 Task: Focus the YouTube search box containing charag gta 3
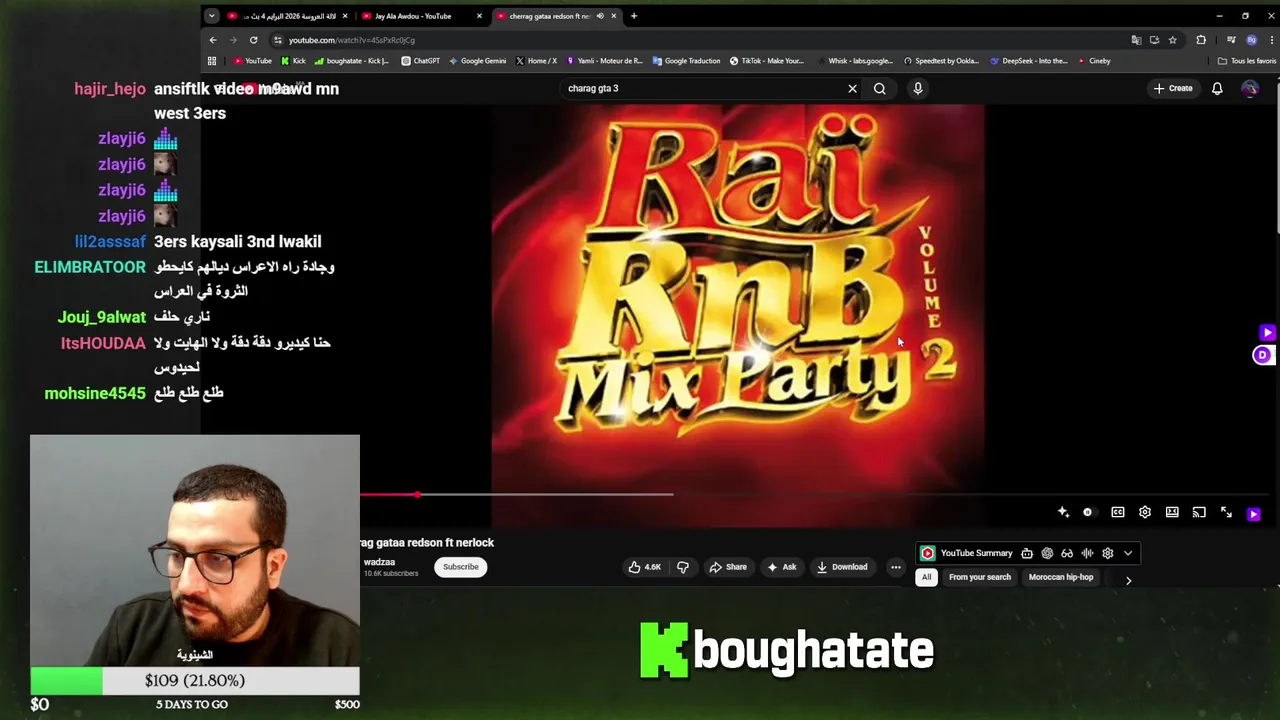pos(705,88)
